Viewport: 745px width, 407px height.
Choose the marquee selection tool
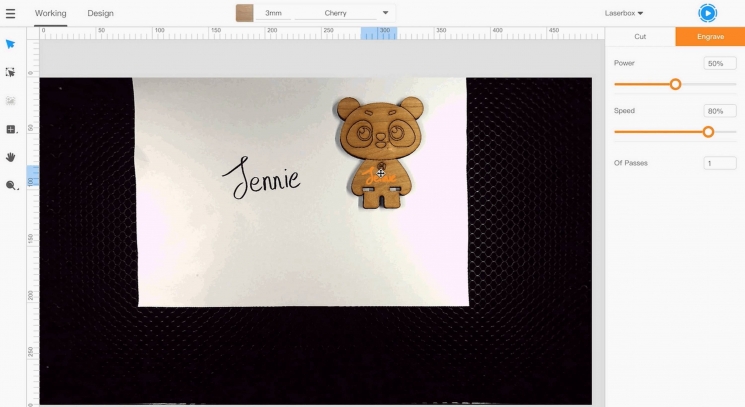pos(11,72)
